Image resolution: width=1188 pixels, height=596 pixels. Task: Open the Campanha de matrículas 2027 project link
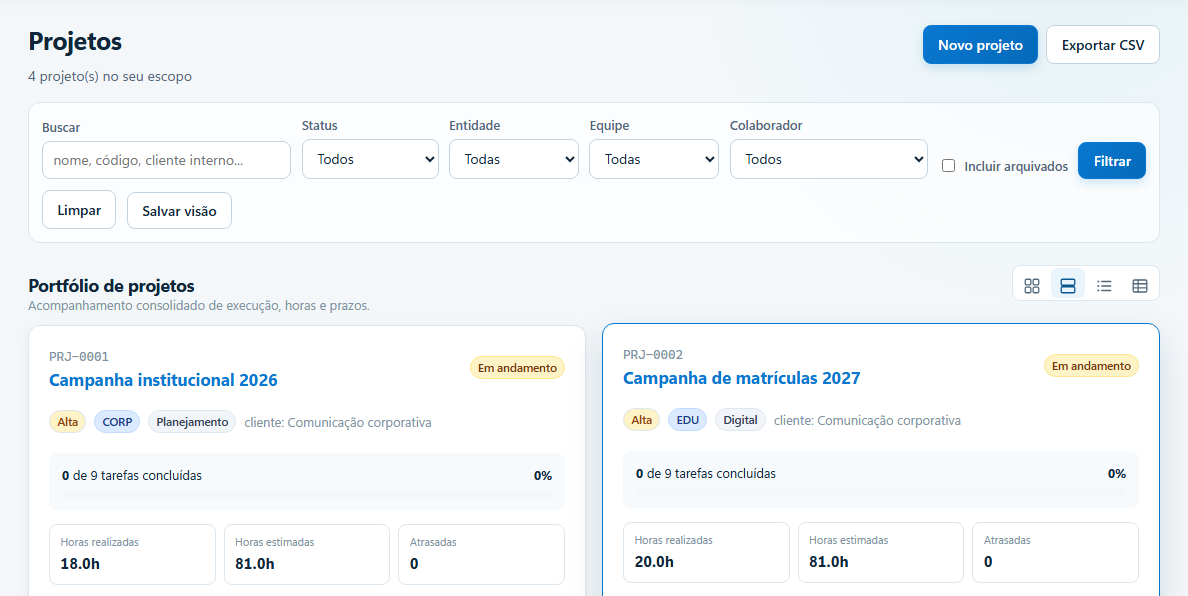(742, 378)
